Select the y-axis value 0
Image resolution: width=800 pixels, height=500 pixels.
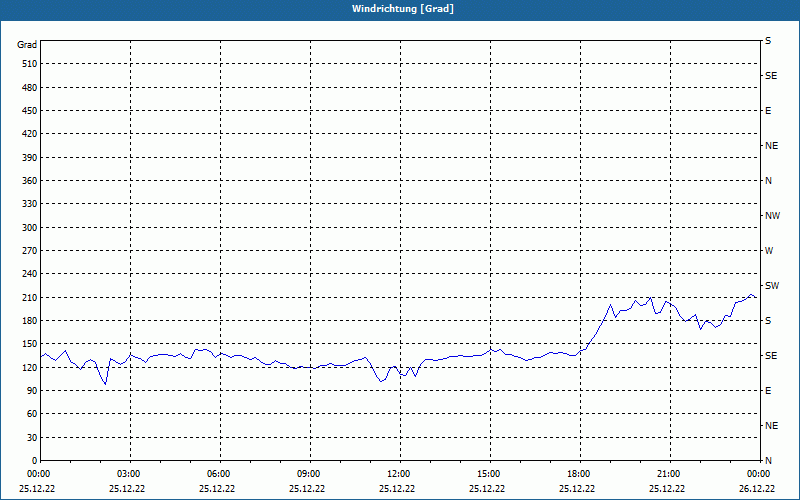(x=35, y=461)
